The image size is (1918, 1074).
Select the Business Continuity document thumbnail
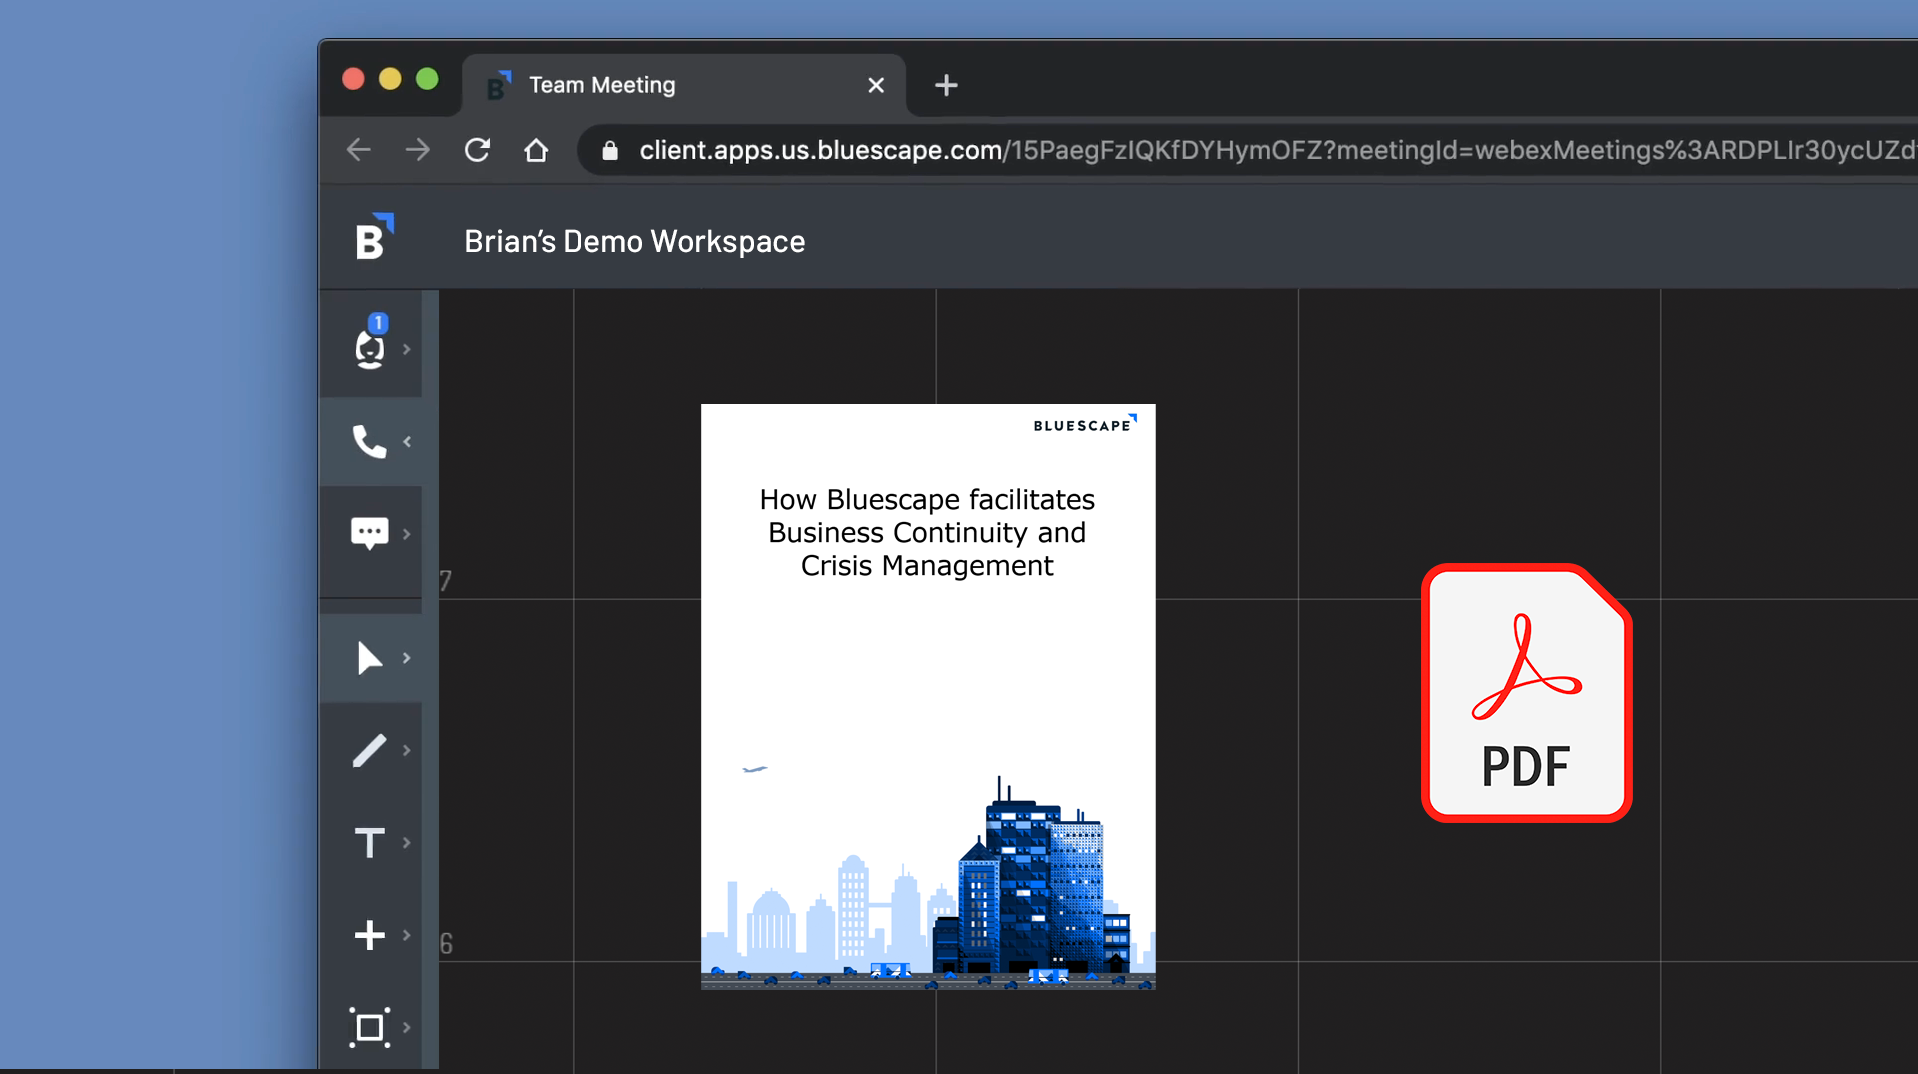927,696
